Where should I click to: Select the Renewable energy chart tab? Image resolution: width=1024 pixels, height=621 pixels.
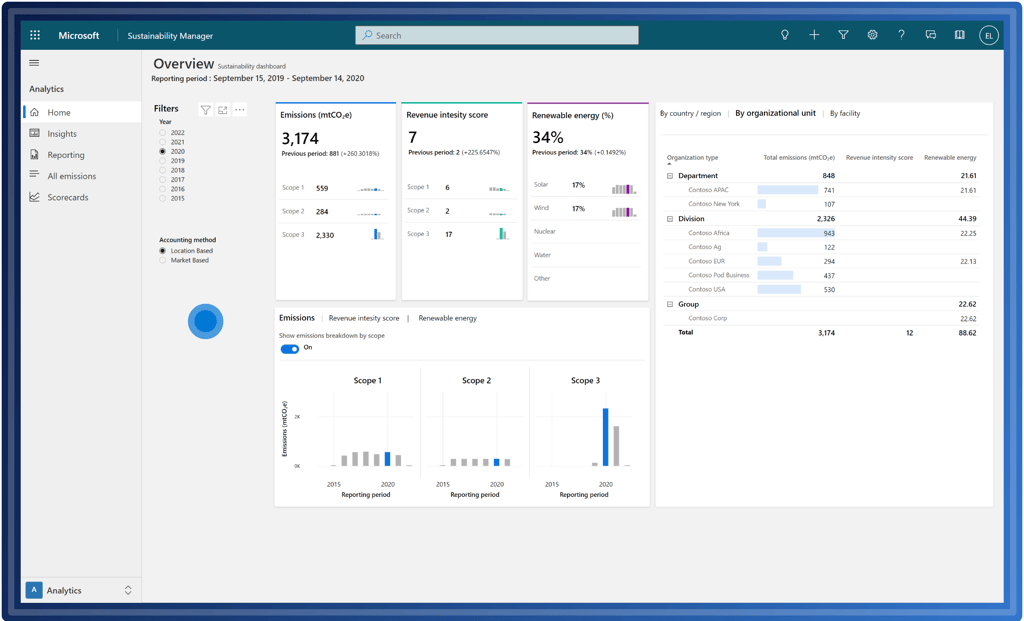tap(447, 318)
